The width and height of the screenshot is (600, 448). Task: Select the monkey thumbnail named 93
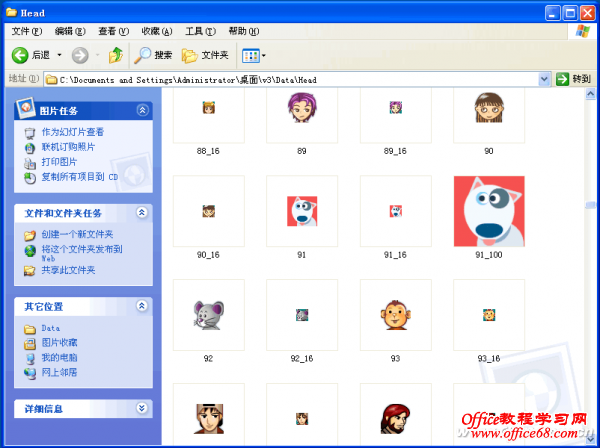(395, 315)
